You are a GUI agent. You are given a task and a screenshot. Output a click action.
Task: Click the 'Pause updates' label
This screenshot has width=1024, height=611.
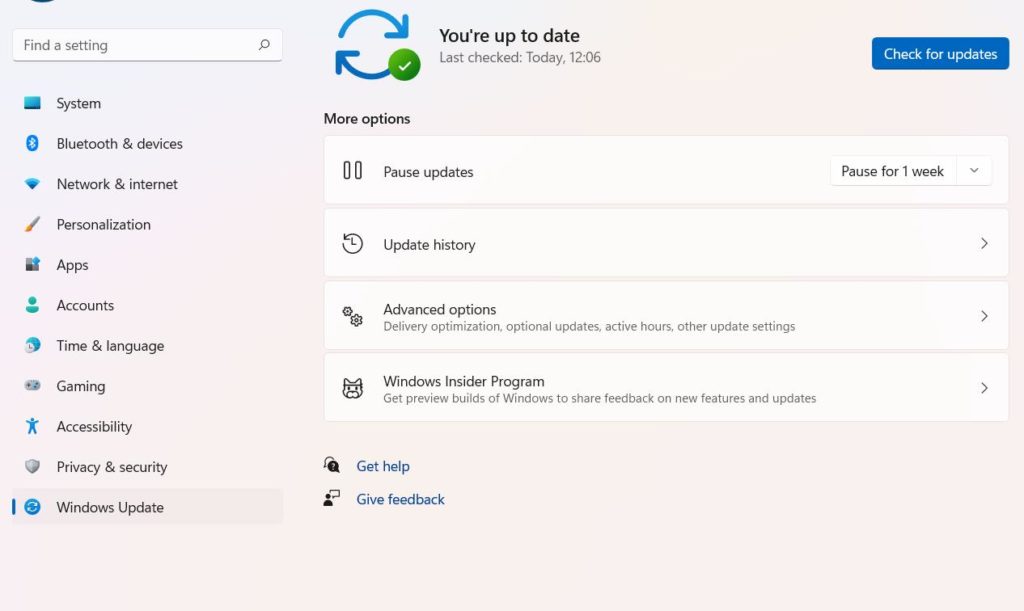coord(428,172)
